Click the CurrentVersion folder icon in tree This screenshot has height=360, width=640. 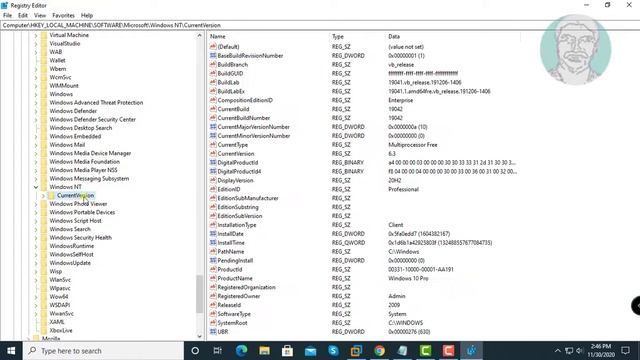pyautogui.click(x=51, y=196)
